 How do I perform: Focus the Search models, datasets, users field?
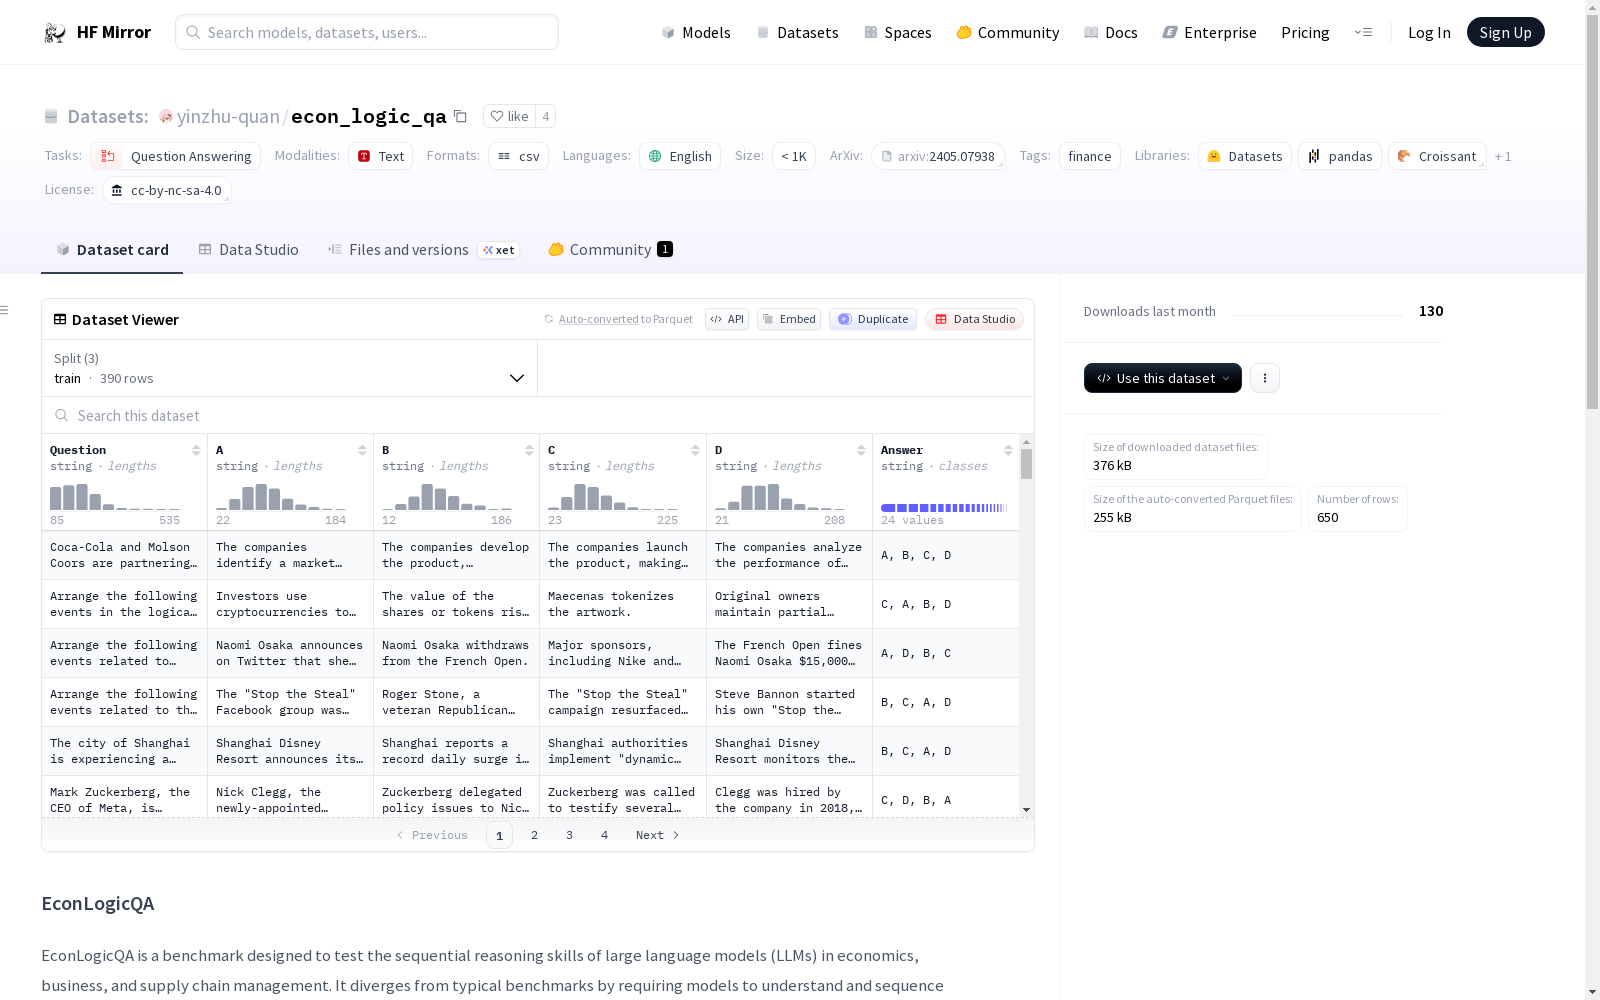(x=367, y=32)
